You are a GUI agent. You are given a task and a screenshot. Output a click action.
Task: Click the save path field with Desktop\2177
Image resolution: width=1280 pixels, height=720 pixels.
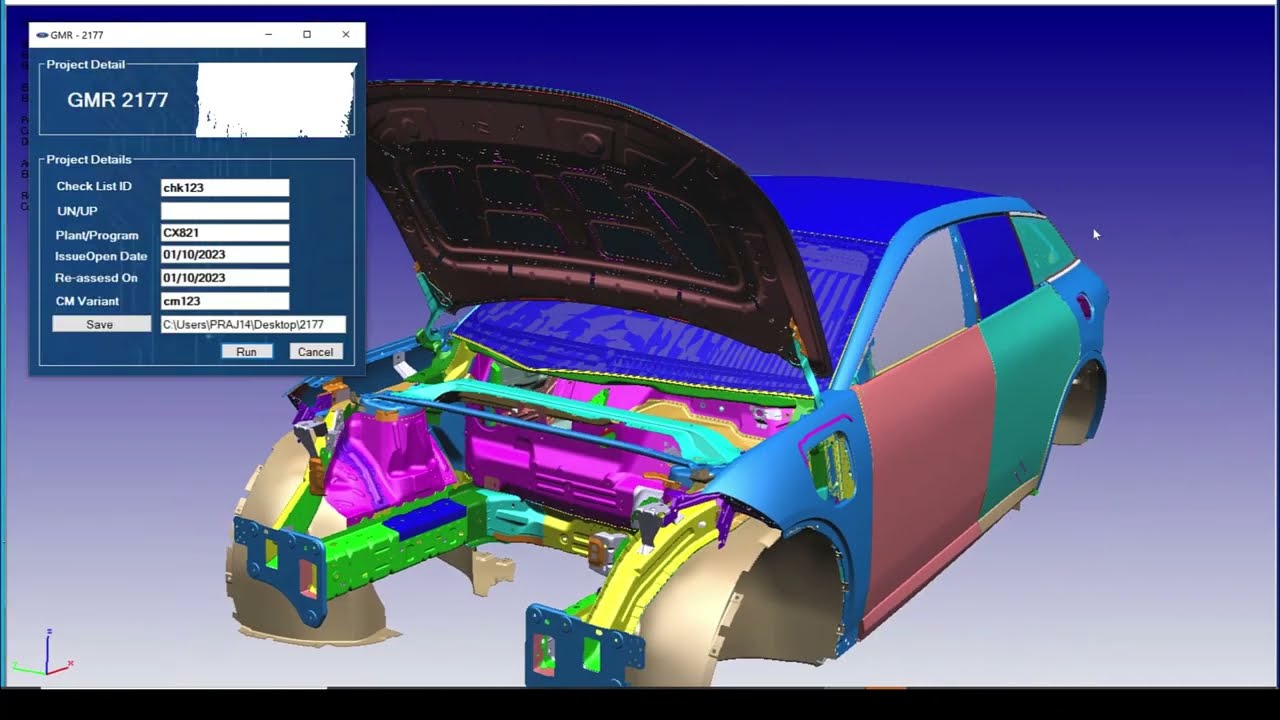click(x=253, y=324)
